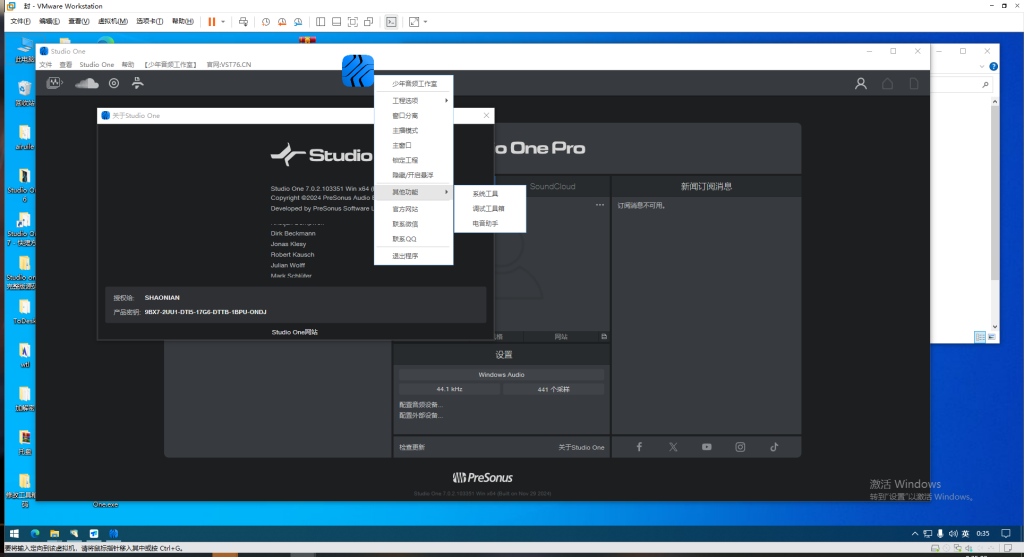The image size is (1024, 557).
Task: Click the blue help icon in background window
Action: coord(993,66)
